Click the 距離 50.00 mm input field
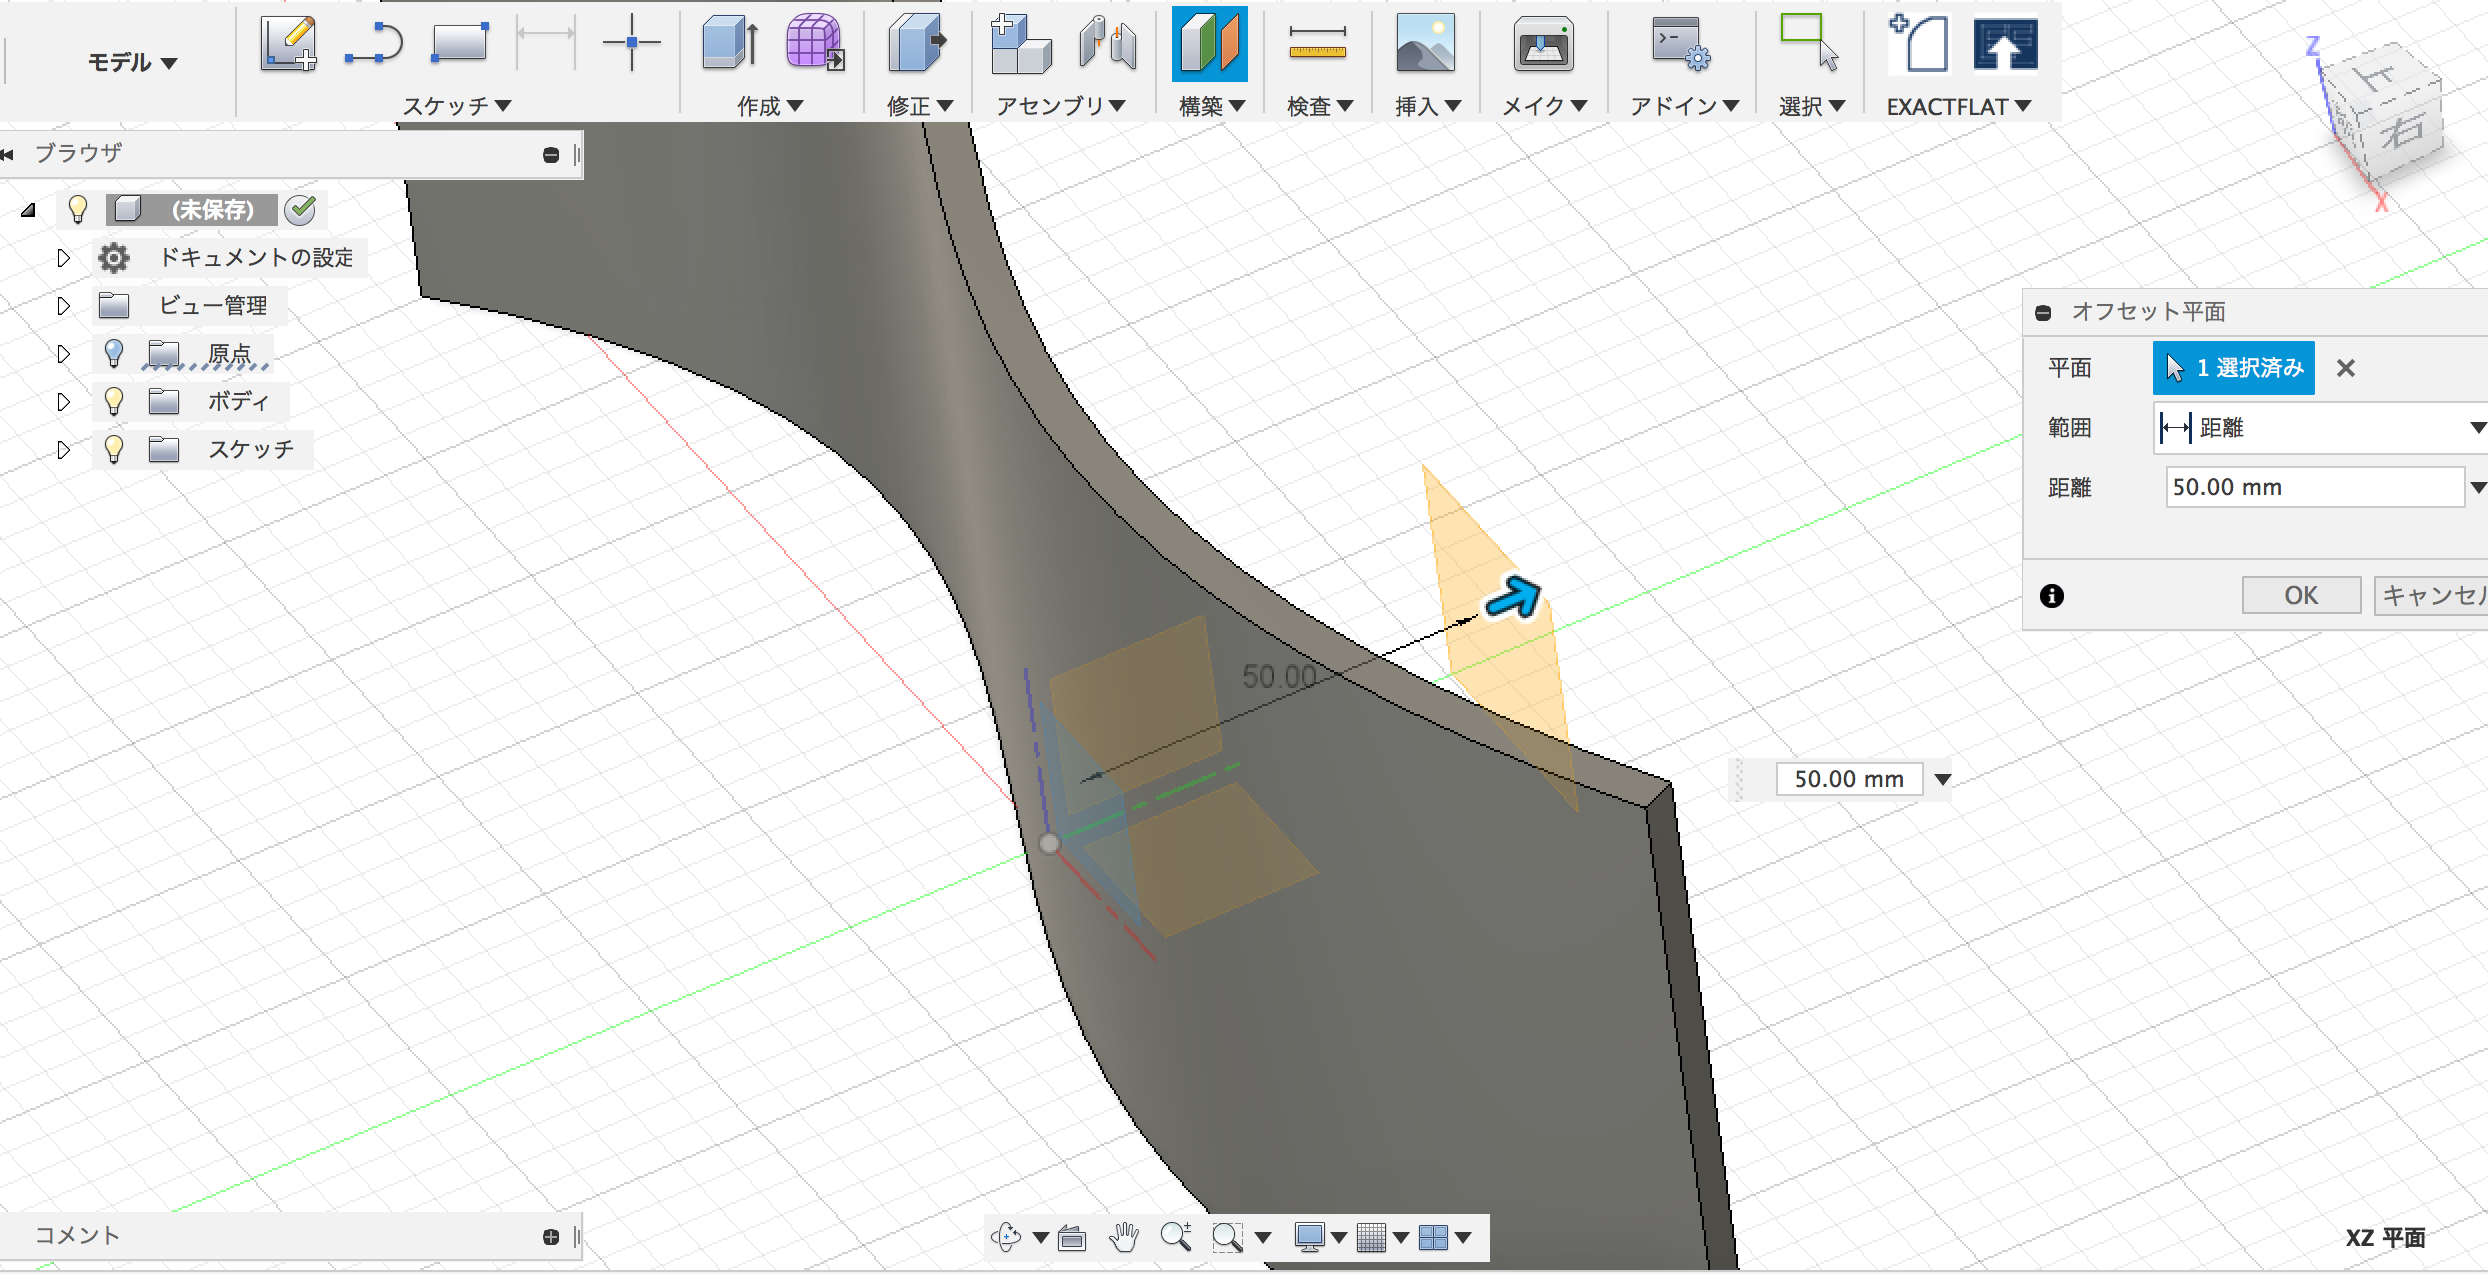The height and width of the screenshot is (1274, 2488). pyautogui.click(x=2312, y=488)
